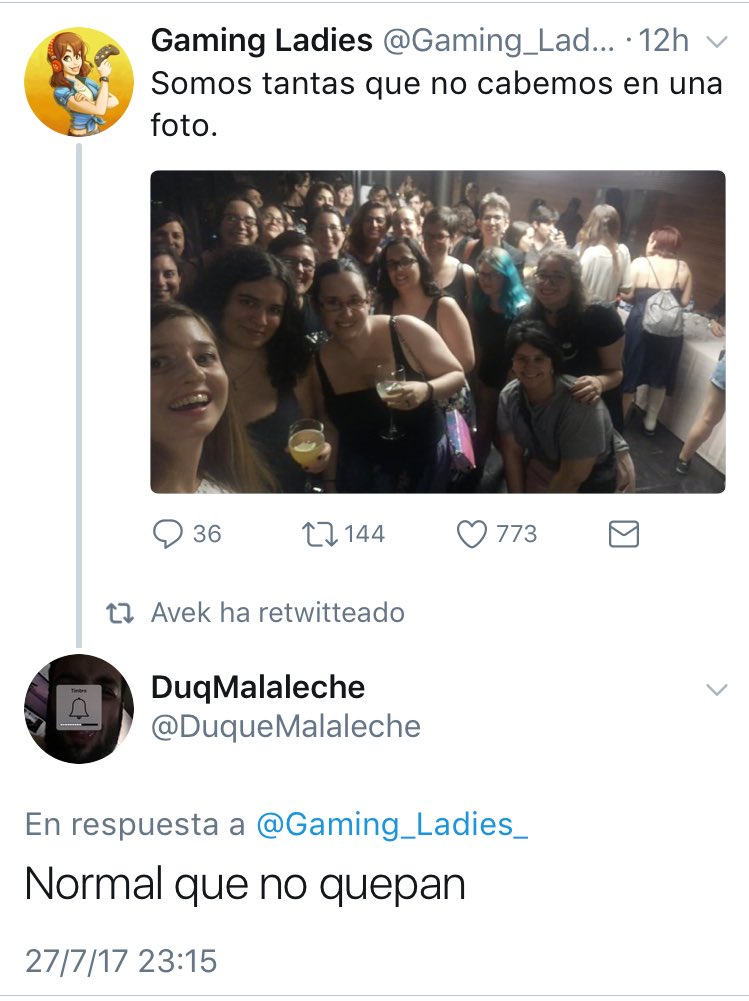Share via the envelope message icon
Image resolution: width=749 pixels, height=1001 pixels.
pos(624,534)
